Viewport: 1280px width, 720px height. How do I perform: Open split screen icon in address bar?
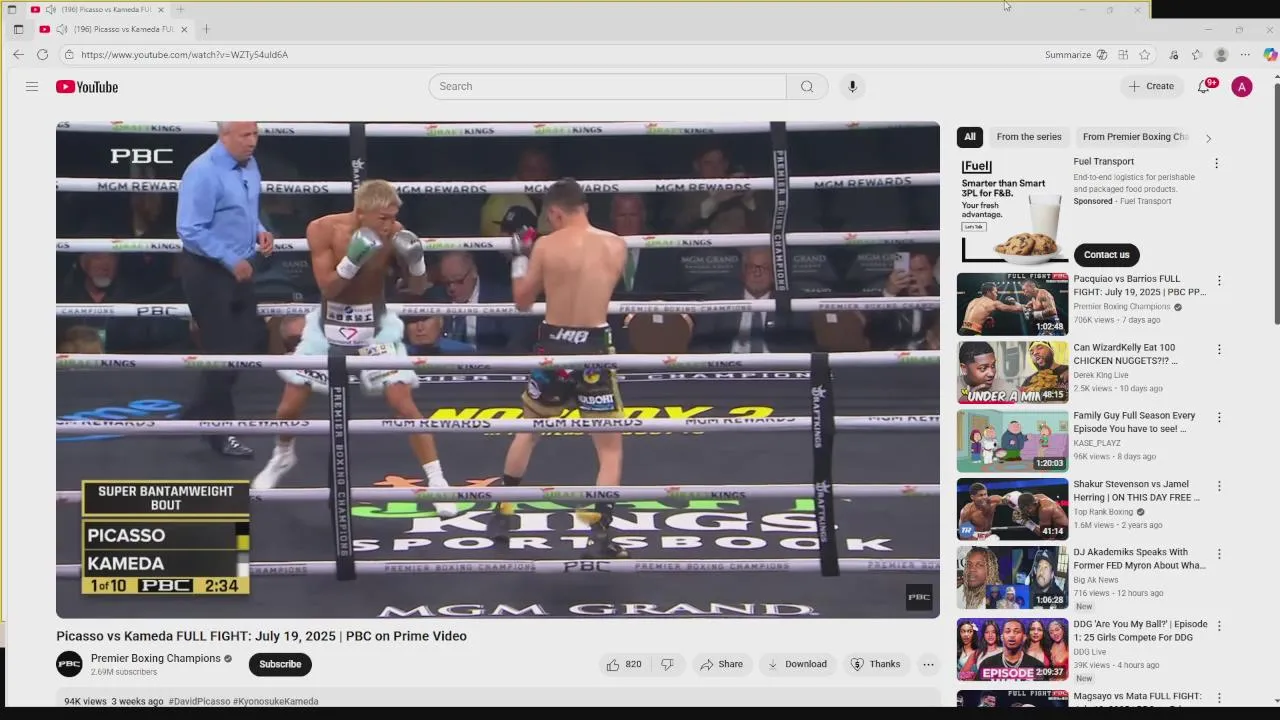[x=1124, y=55]
